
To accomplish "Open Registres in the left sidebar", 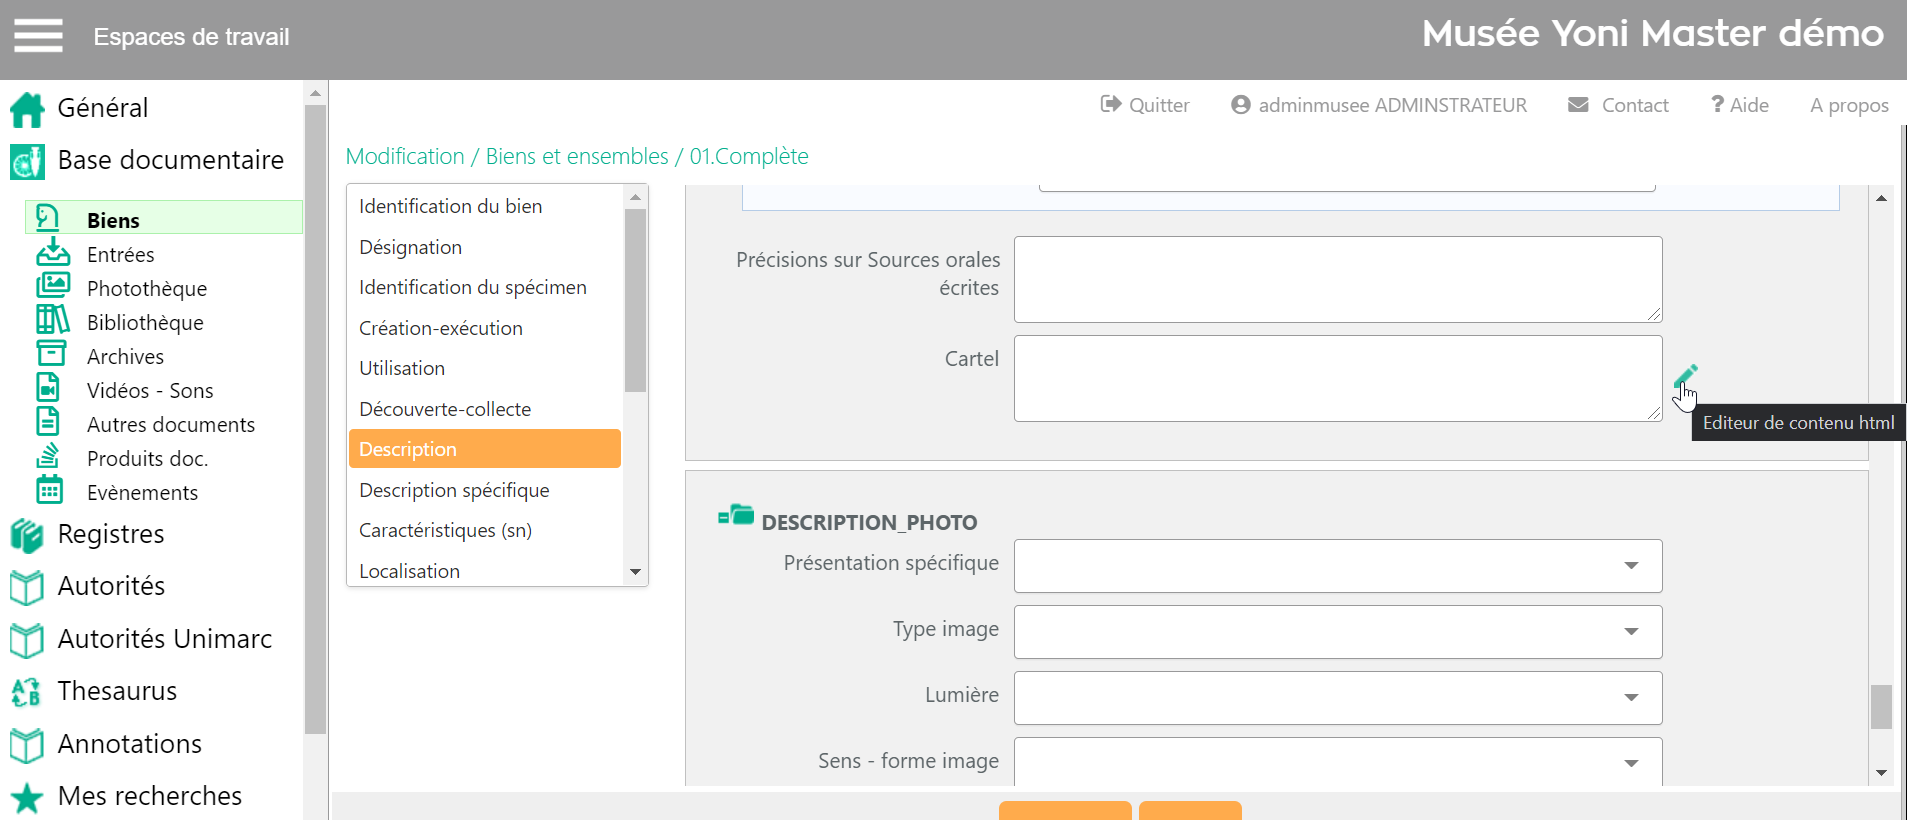I will 110,534.
